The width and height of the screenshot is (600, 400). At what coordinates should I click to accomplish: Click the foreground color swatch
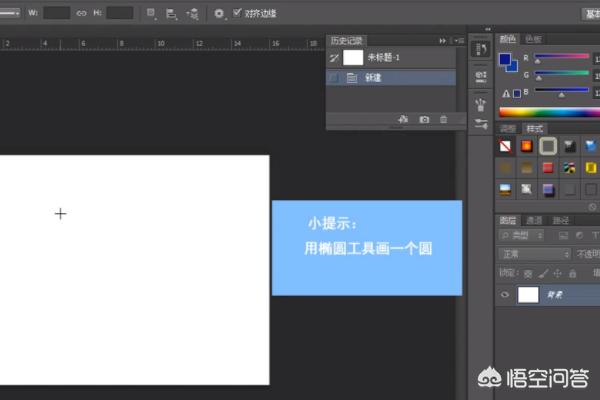point(505,59)
